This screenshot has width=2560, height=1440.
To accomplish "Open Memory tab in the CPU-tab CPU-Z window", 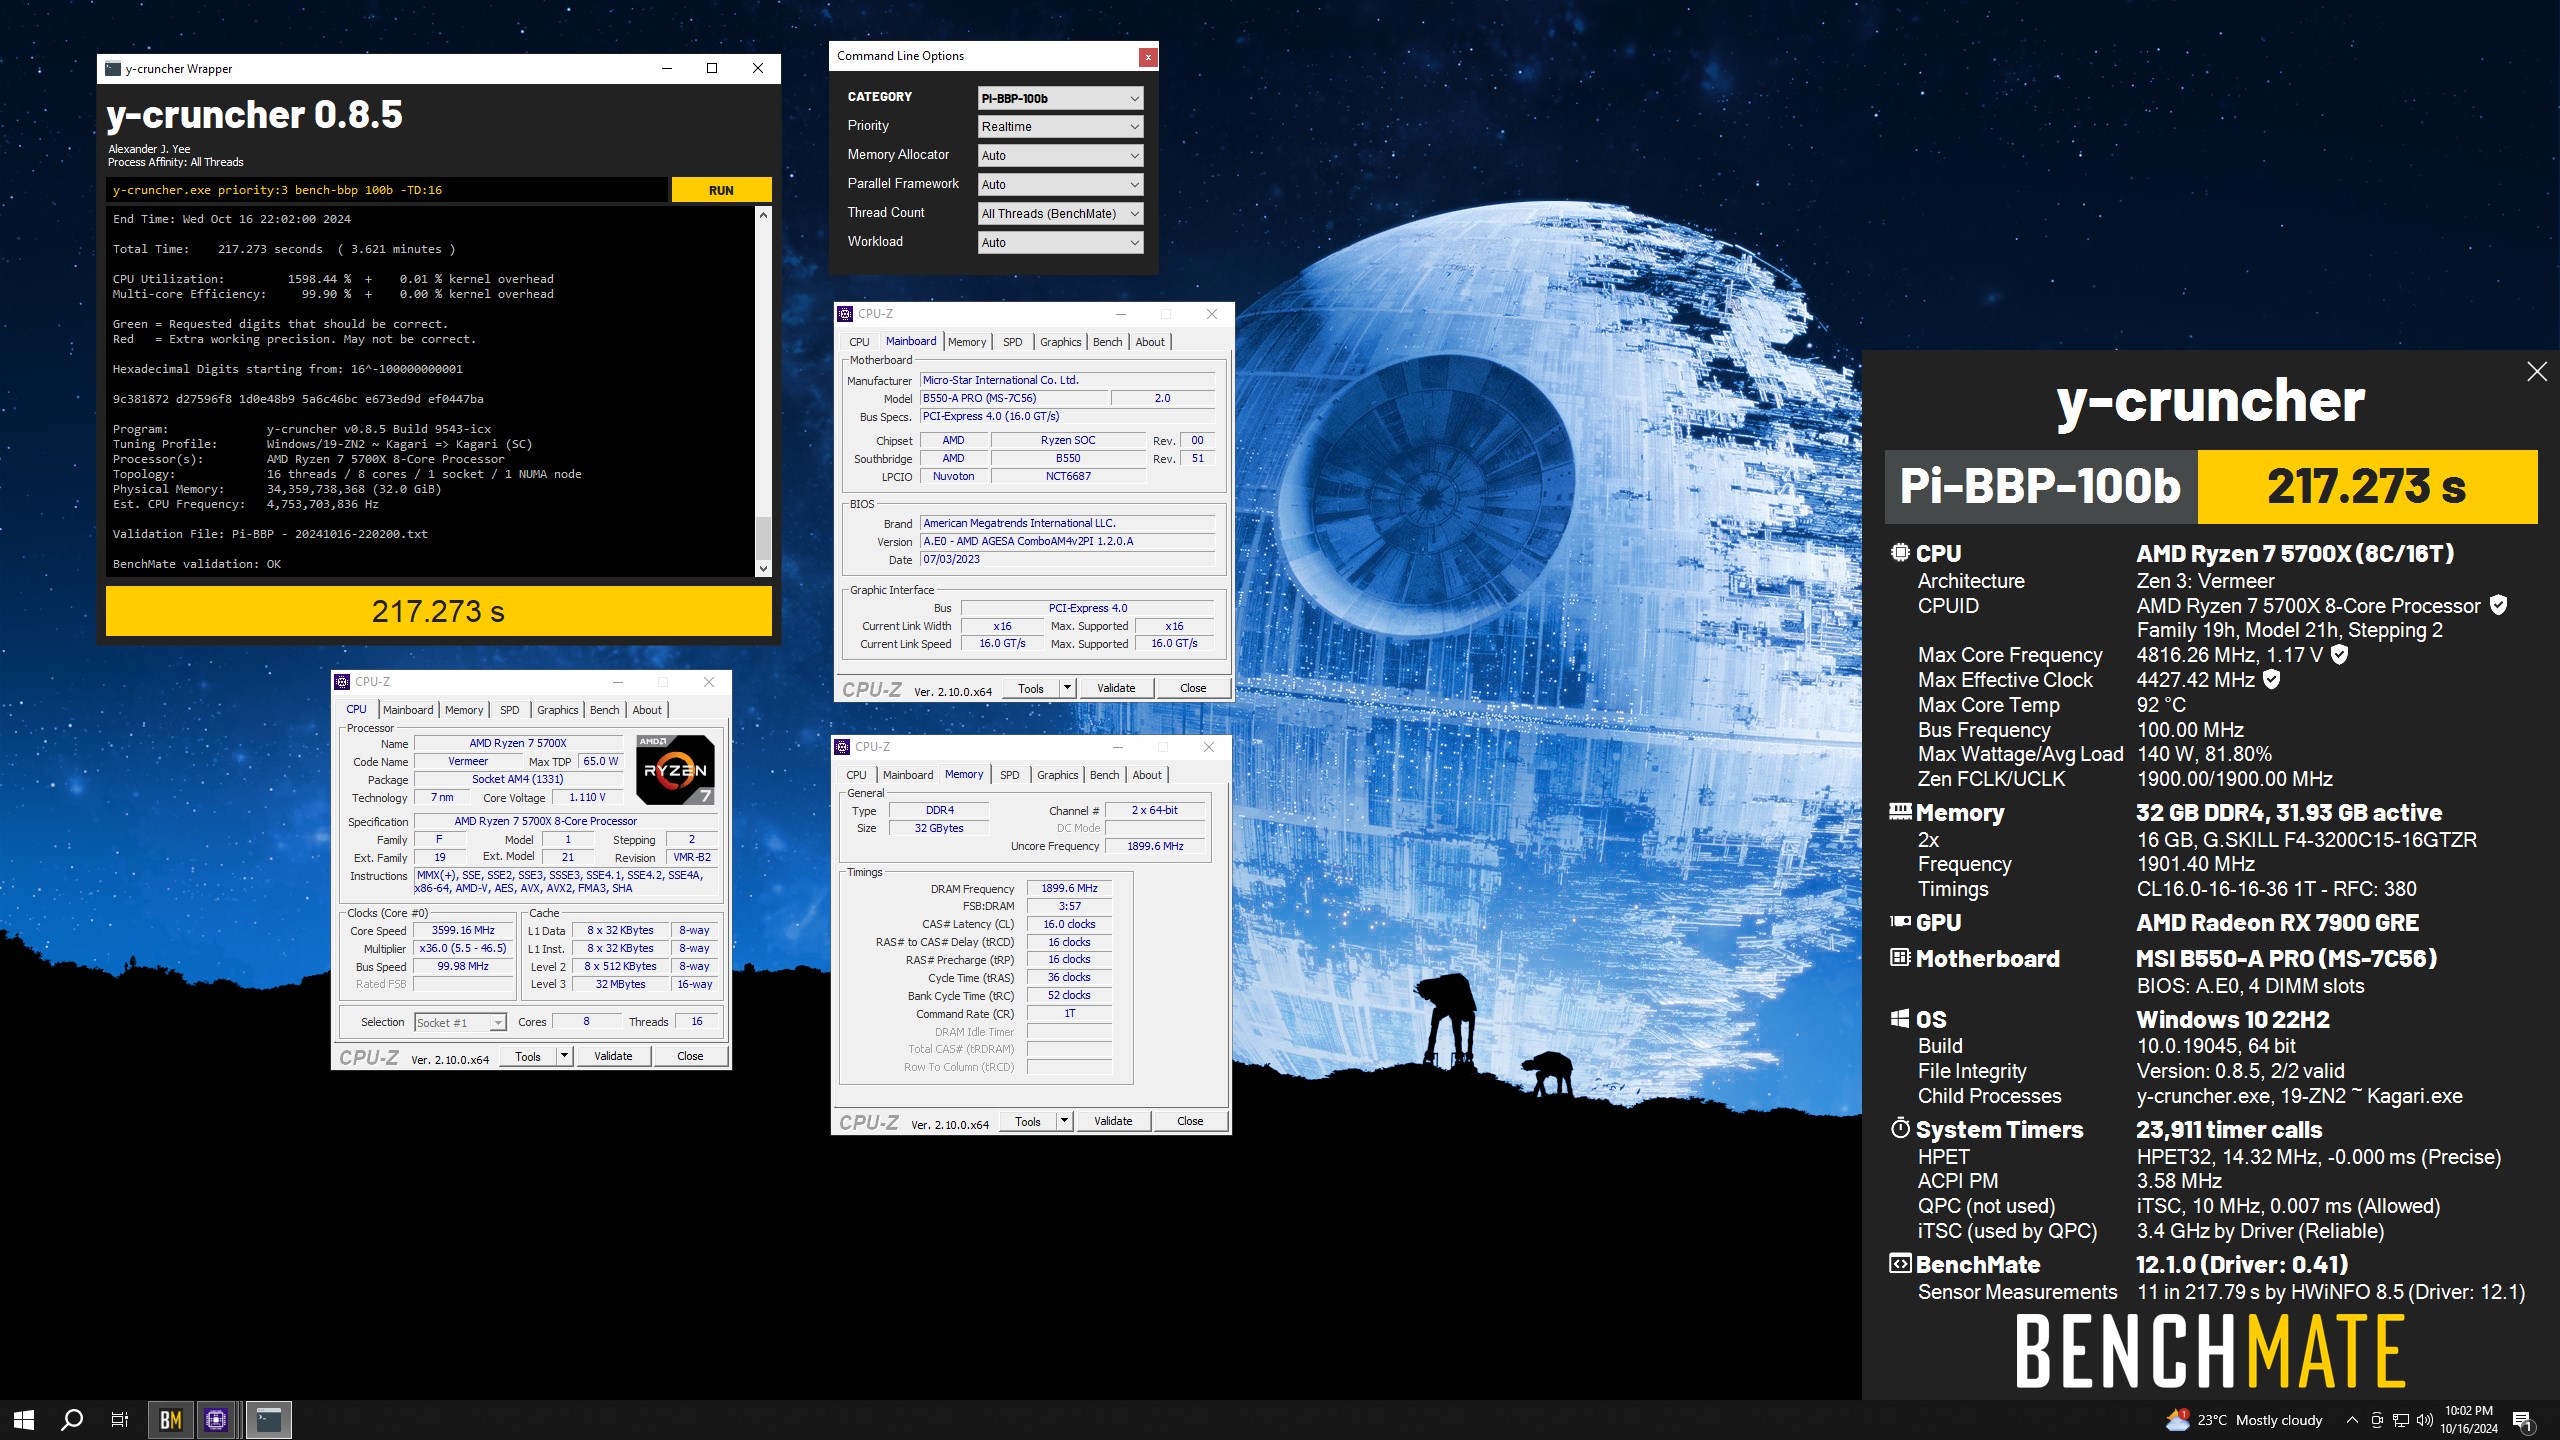I will (464, 710).
